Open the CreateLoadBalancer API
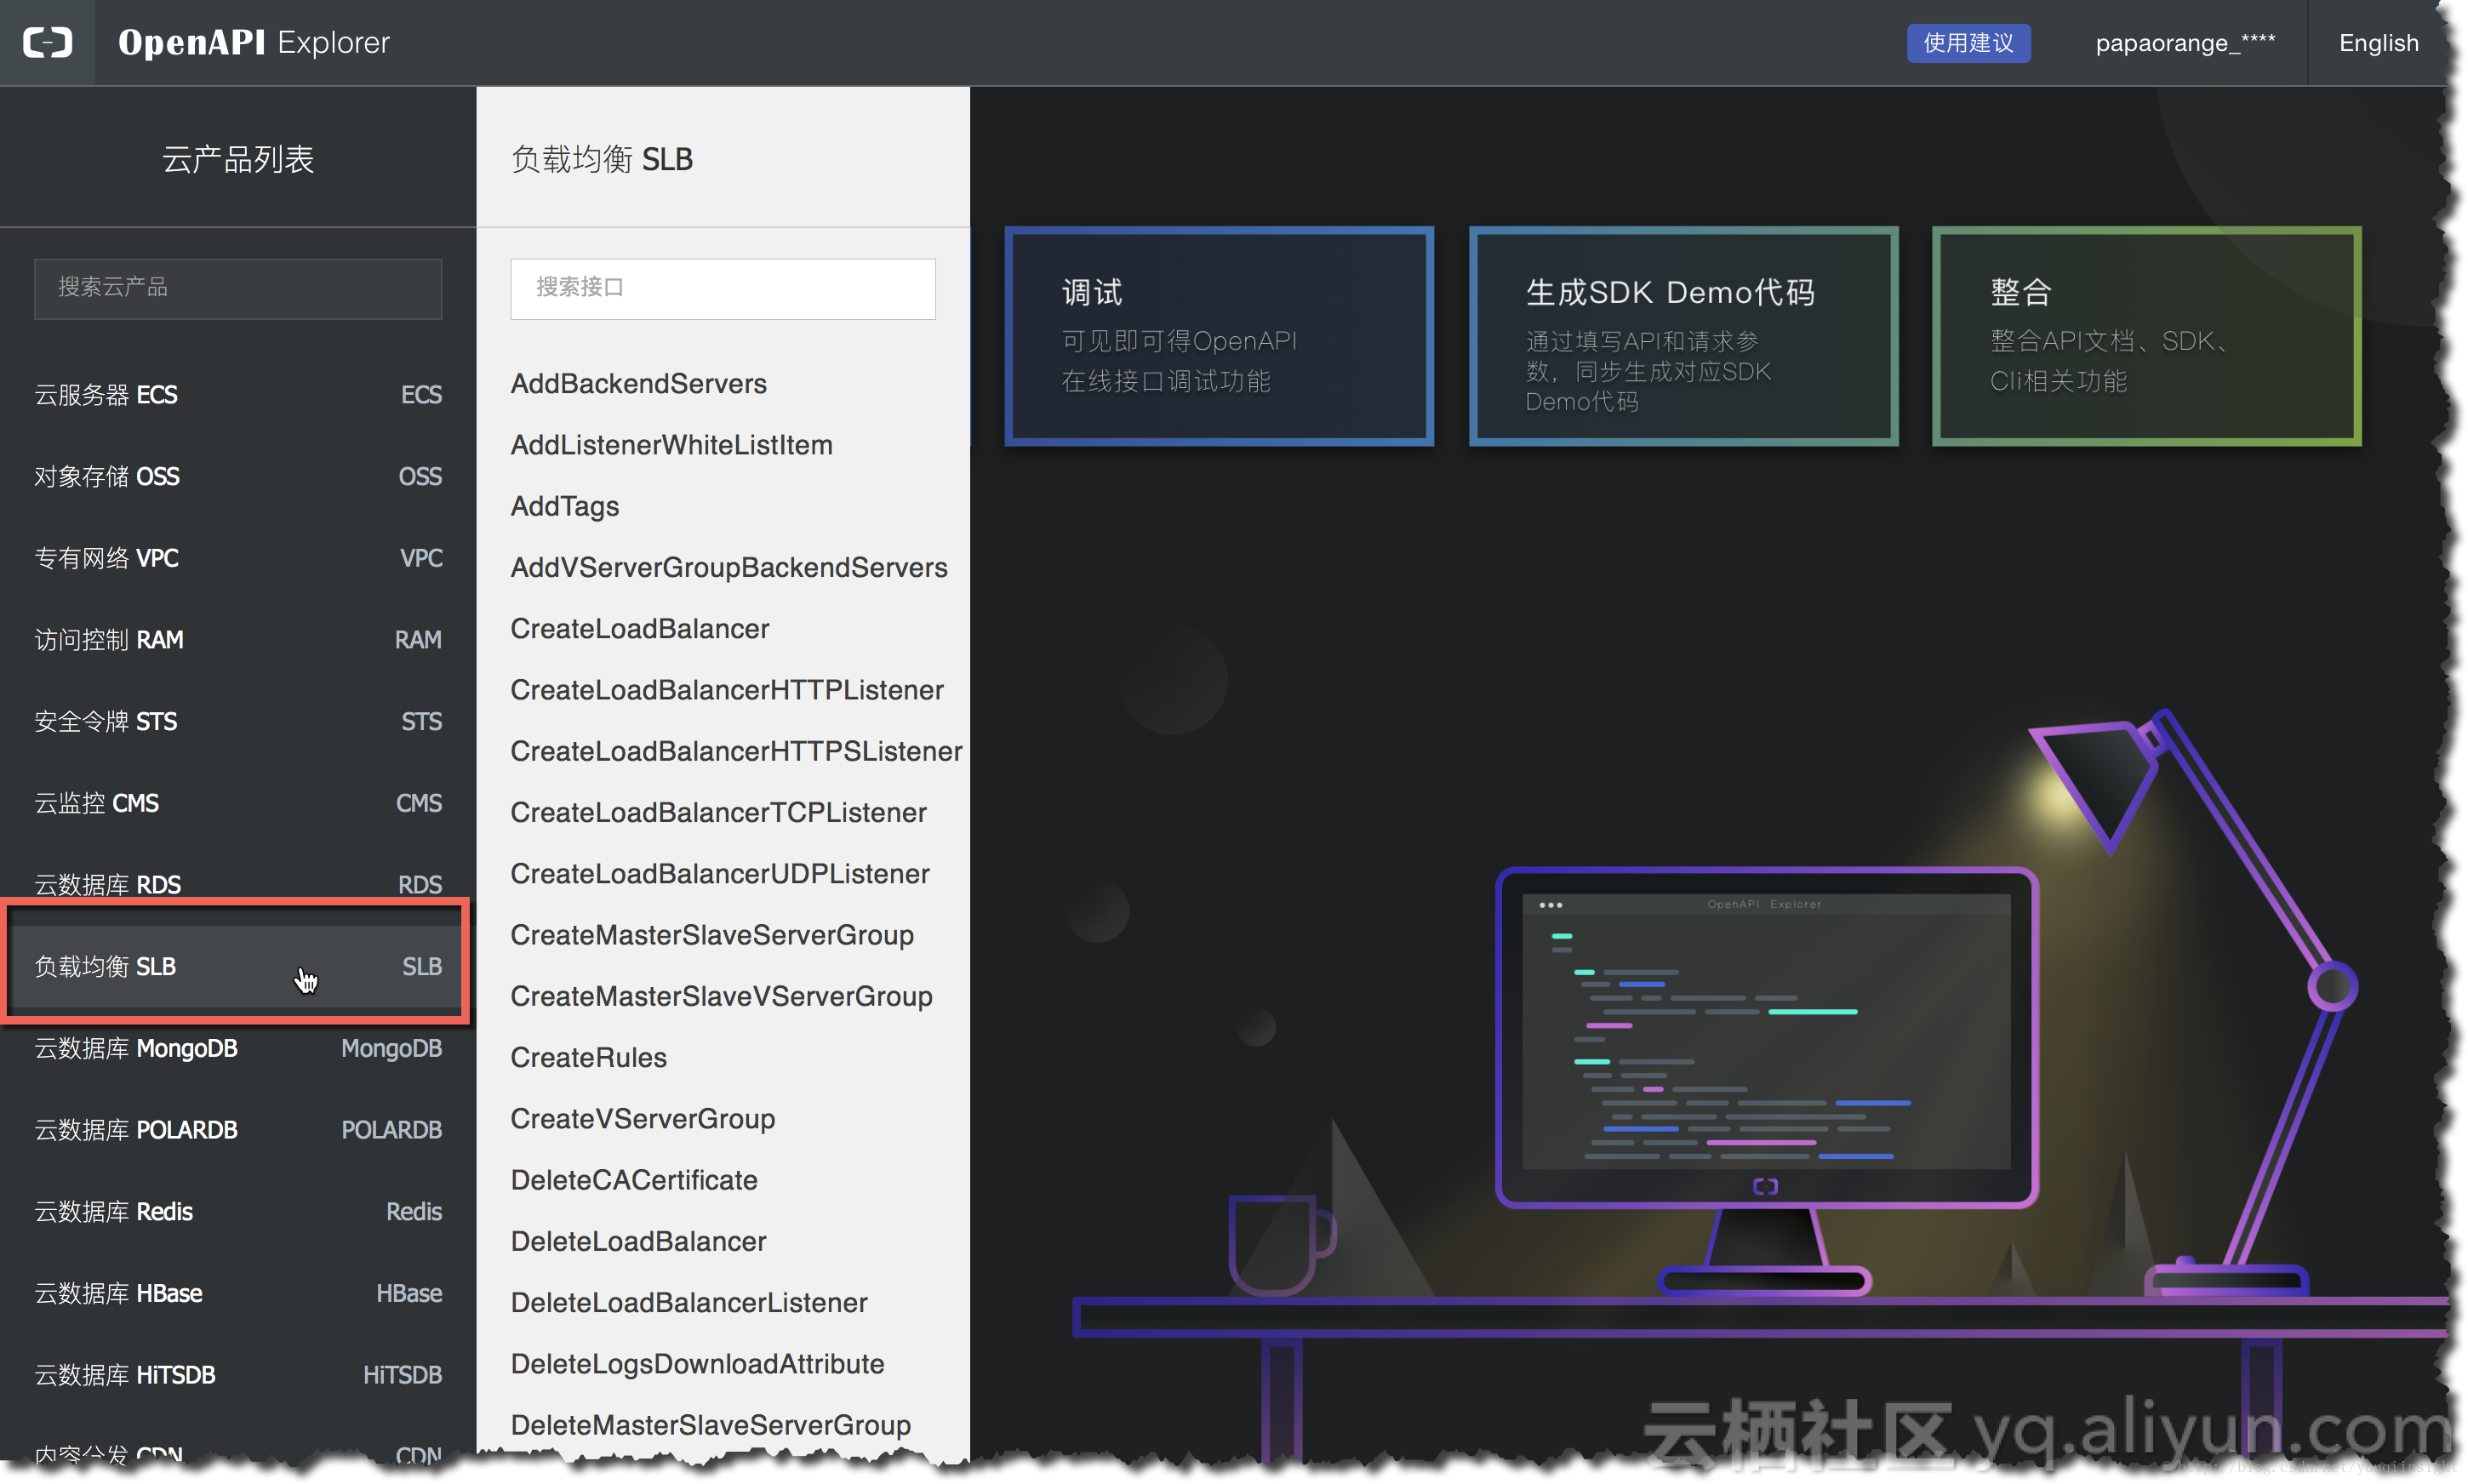The width and height of the screenshot is (2468, 1484). click(639, 628)
